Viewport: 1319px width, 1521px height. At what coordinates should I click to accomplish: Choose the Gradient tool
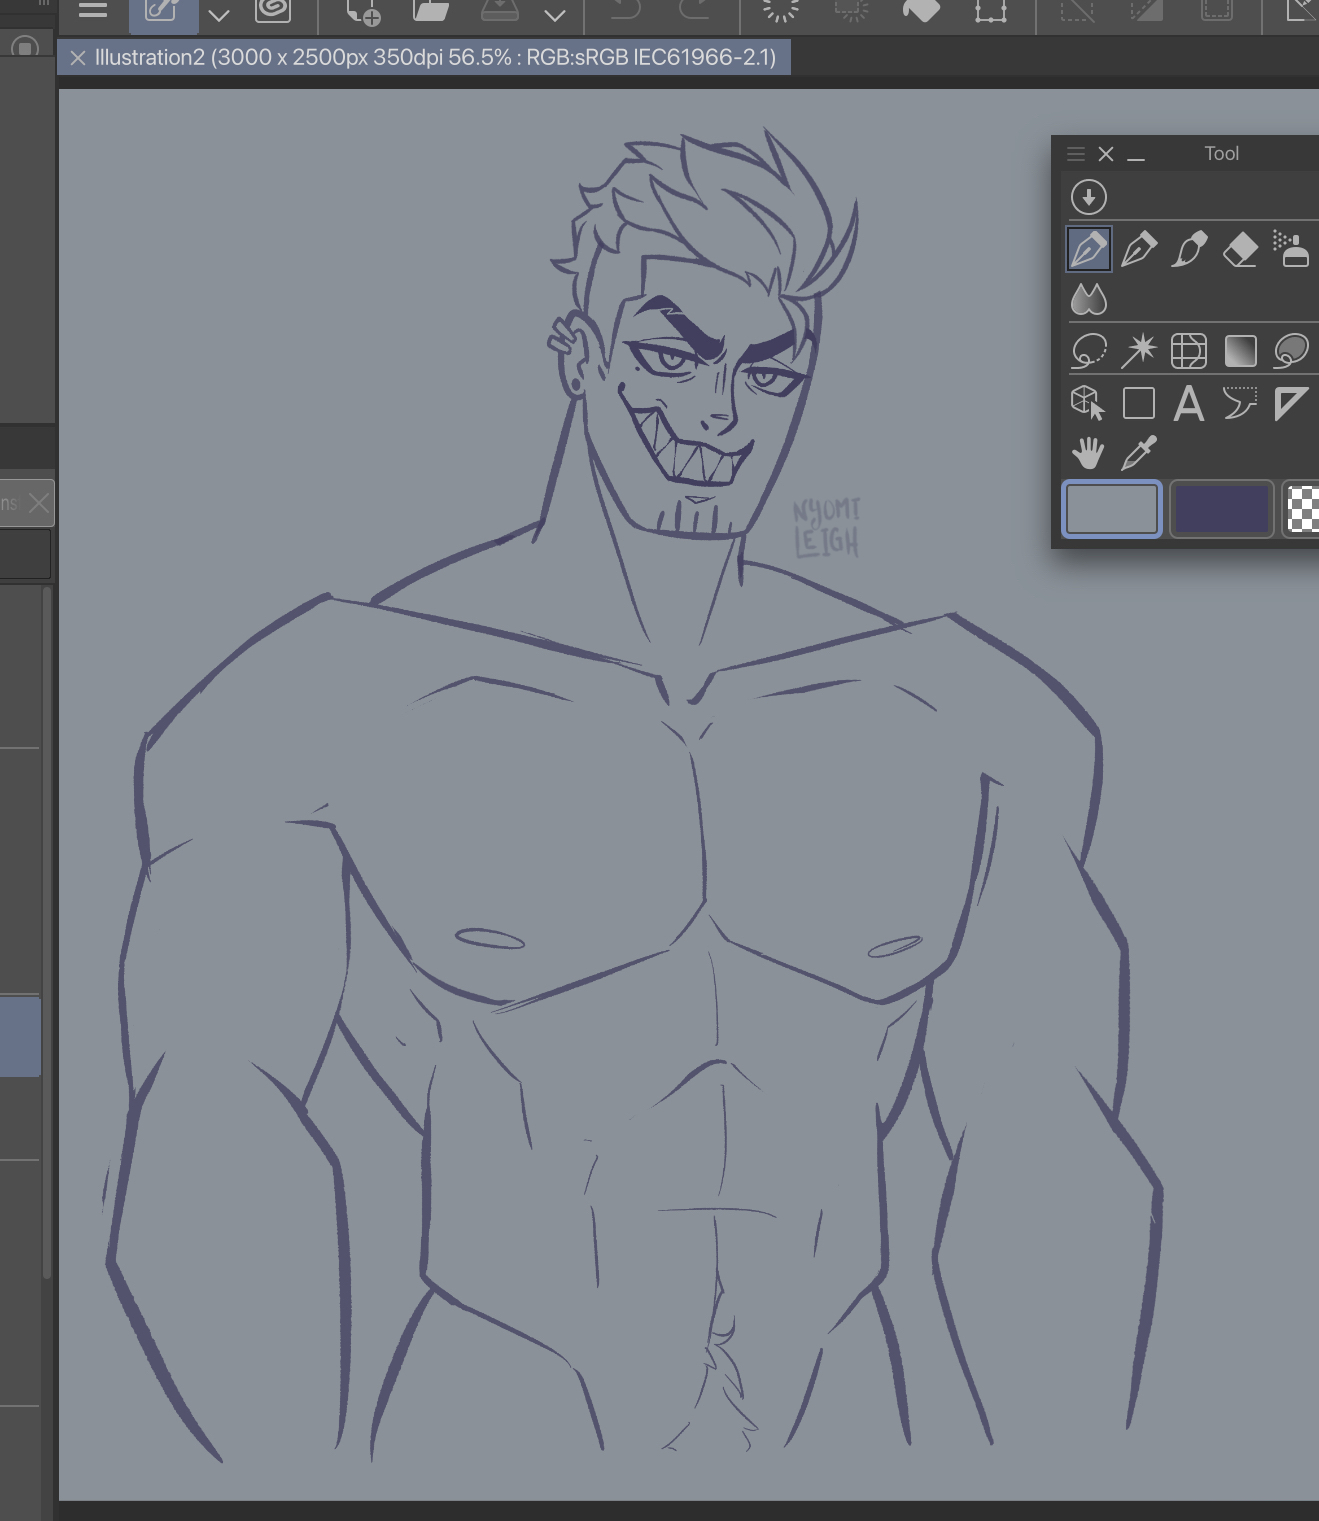tap(1240, 351)
